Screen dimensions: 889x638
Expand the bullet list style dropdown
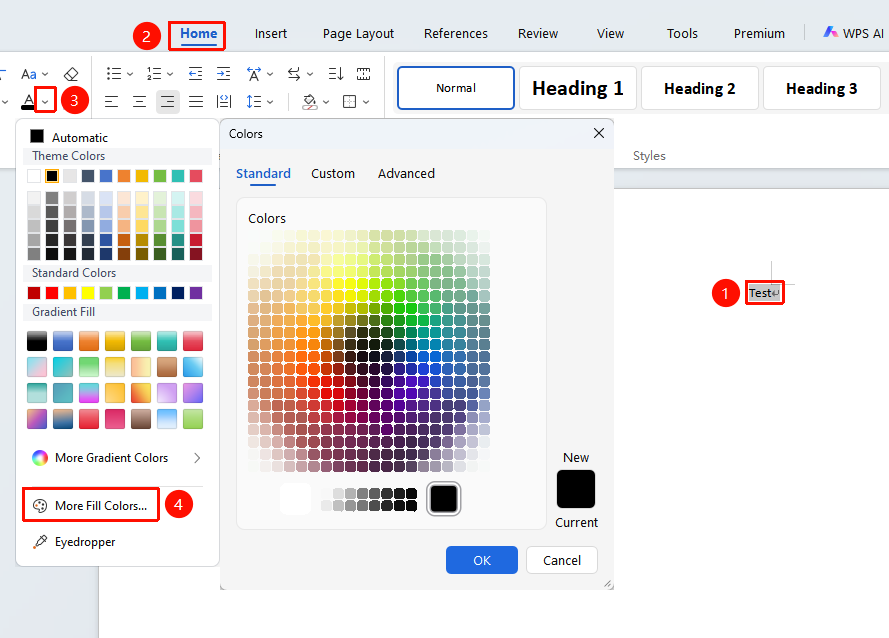130,74
